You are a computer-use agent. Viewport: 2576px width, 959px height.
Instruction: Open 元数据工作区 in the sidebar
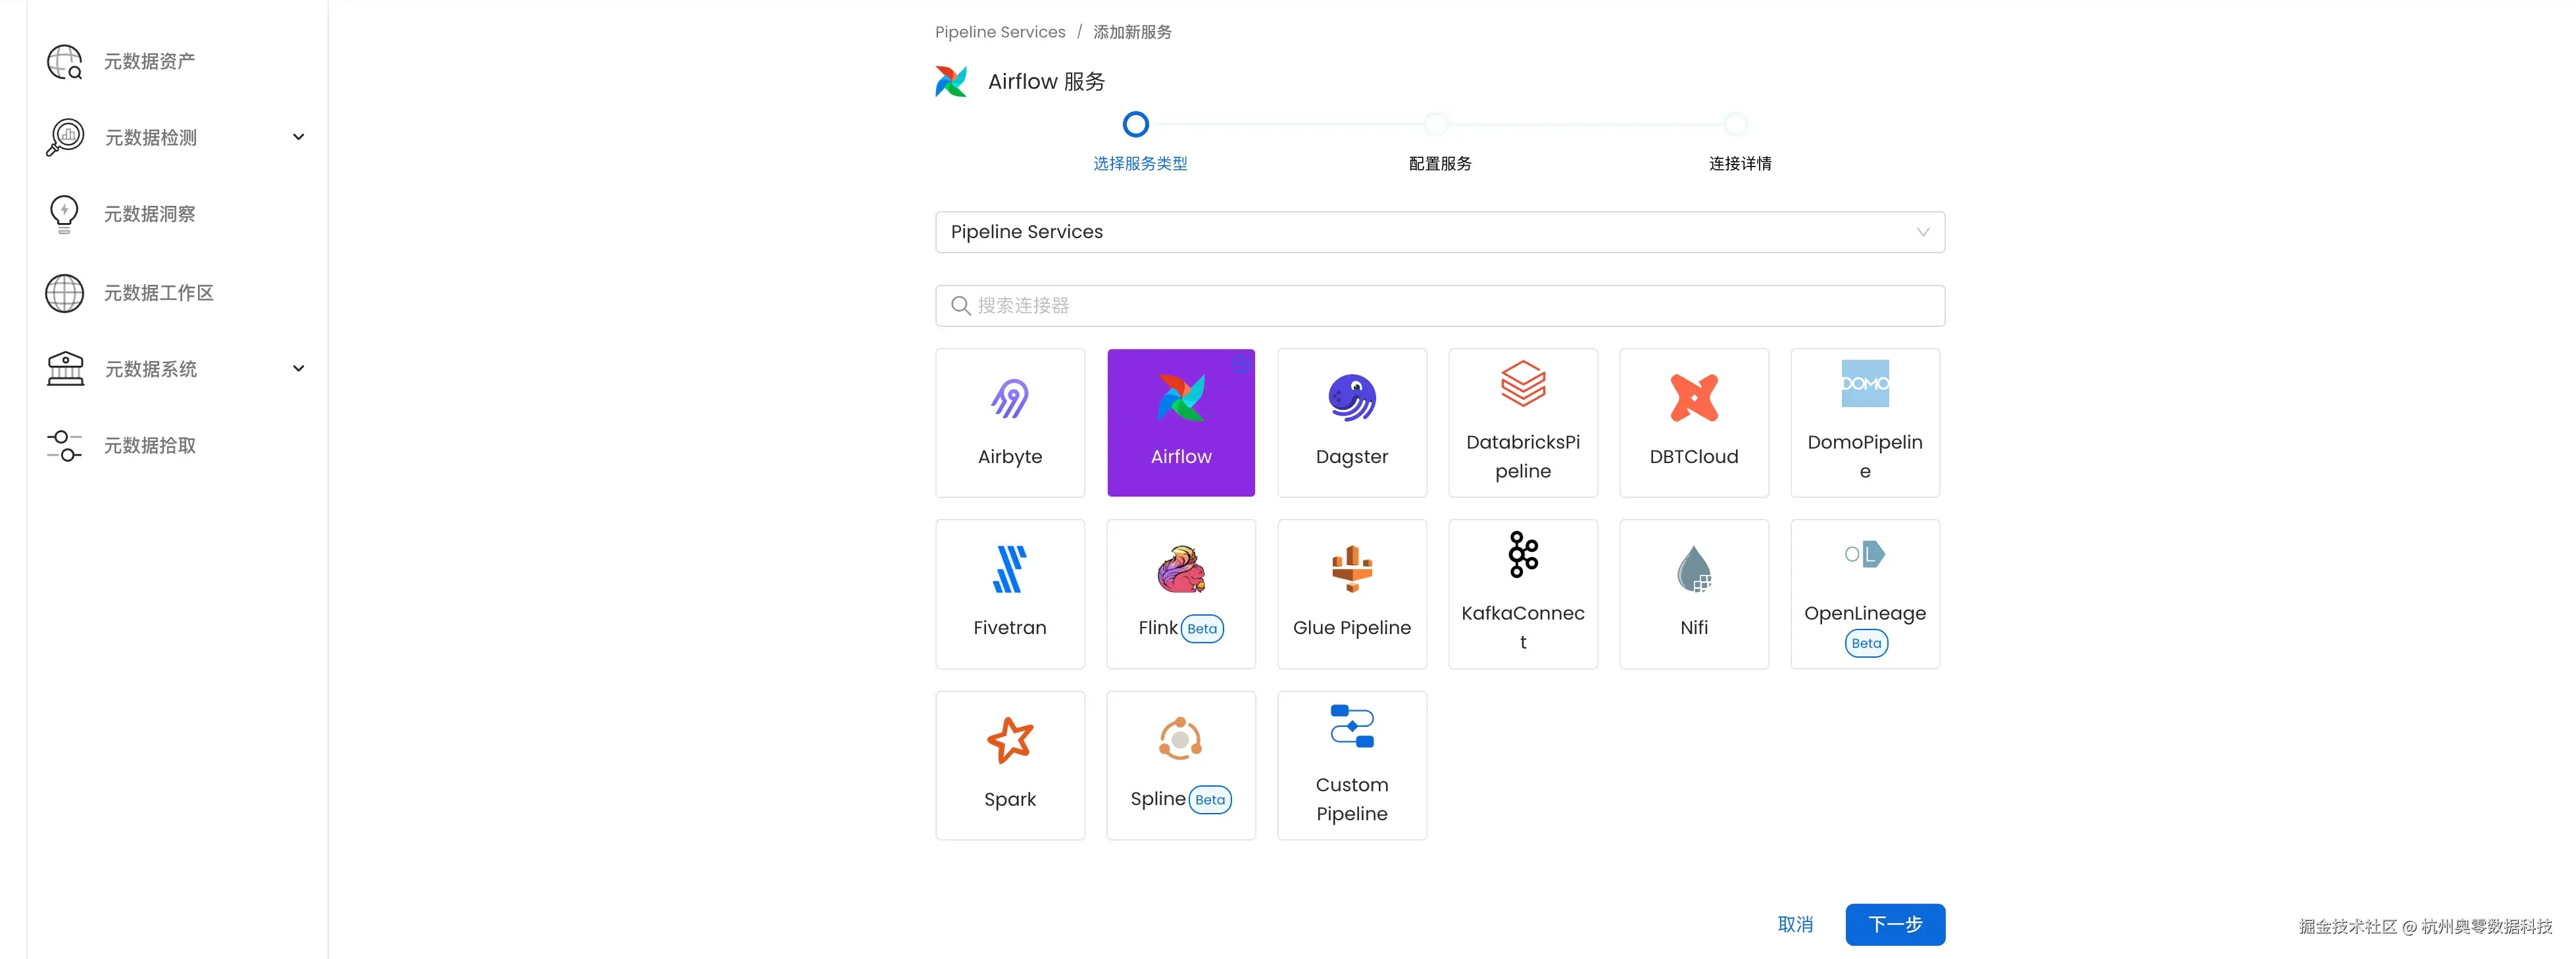tap(158, 293)
